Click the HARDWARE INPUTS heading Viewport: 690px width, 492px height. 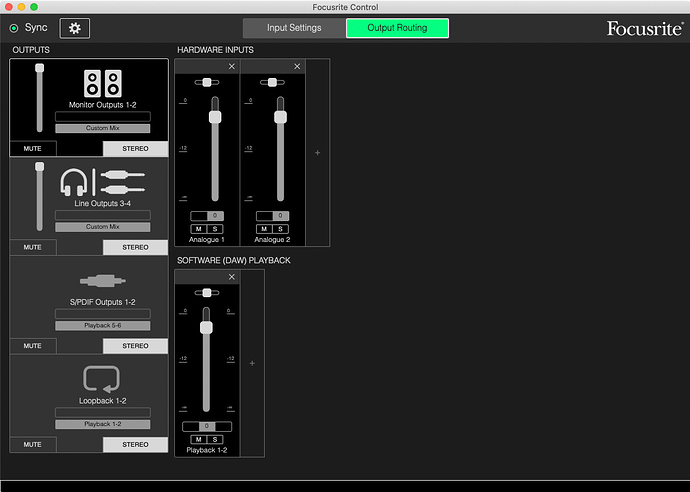(x=216, y=50)
